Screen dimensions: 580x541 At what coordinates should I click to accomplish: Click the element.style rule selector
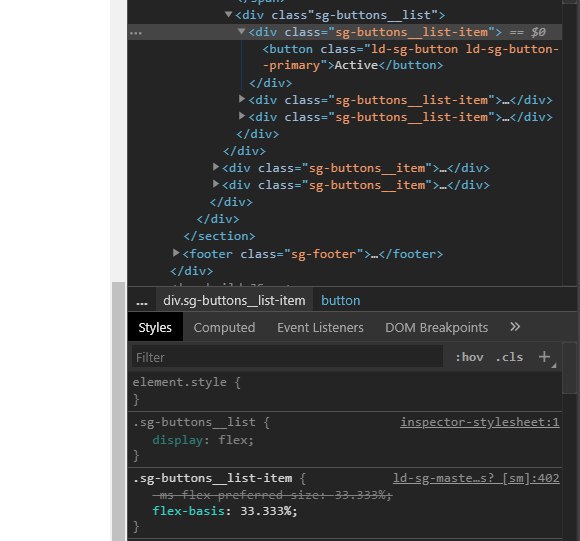(179, 382)
